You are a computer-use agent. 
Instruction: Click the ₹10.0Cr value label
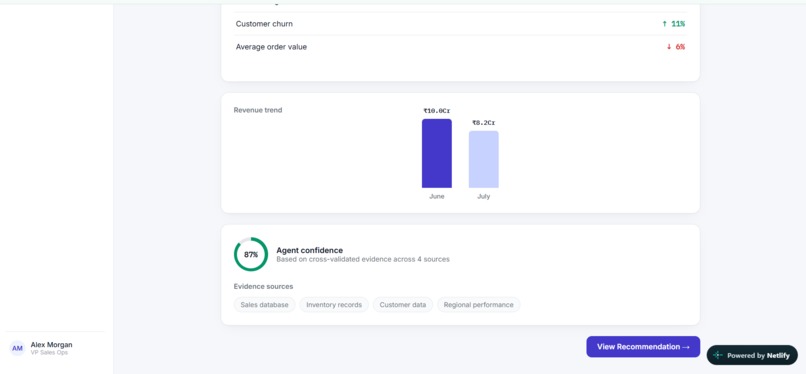click(x=437, y=111)
